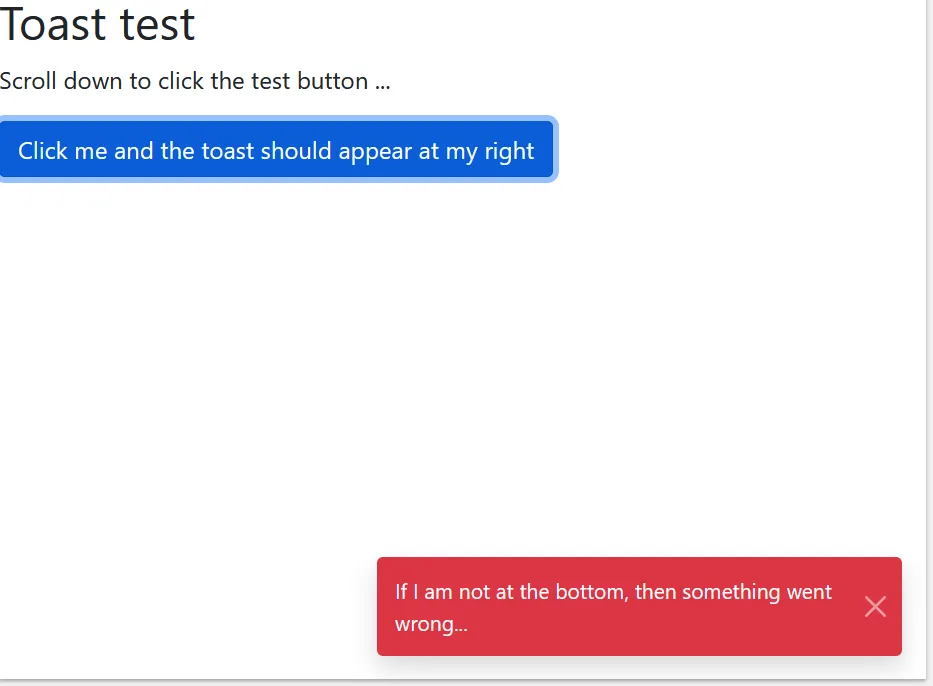
Task: Click the red toast message text
Action: (x=612, y=608)
